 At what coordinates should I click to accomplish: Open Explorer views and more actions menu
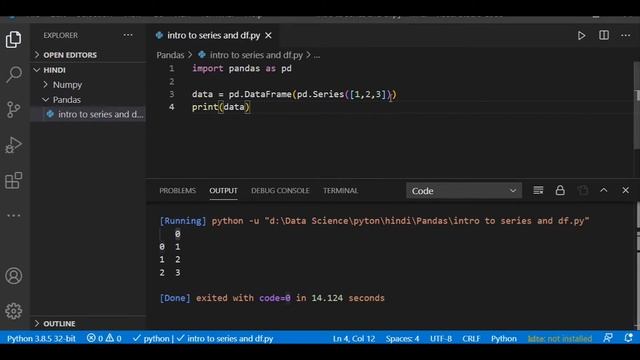coord(128,36)
